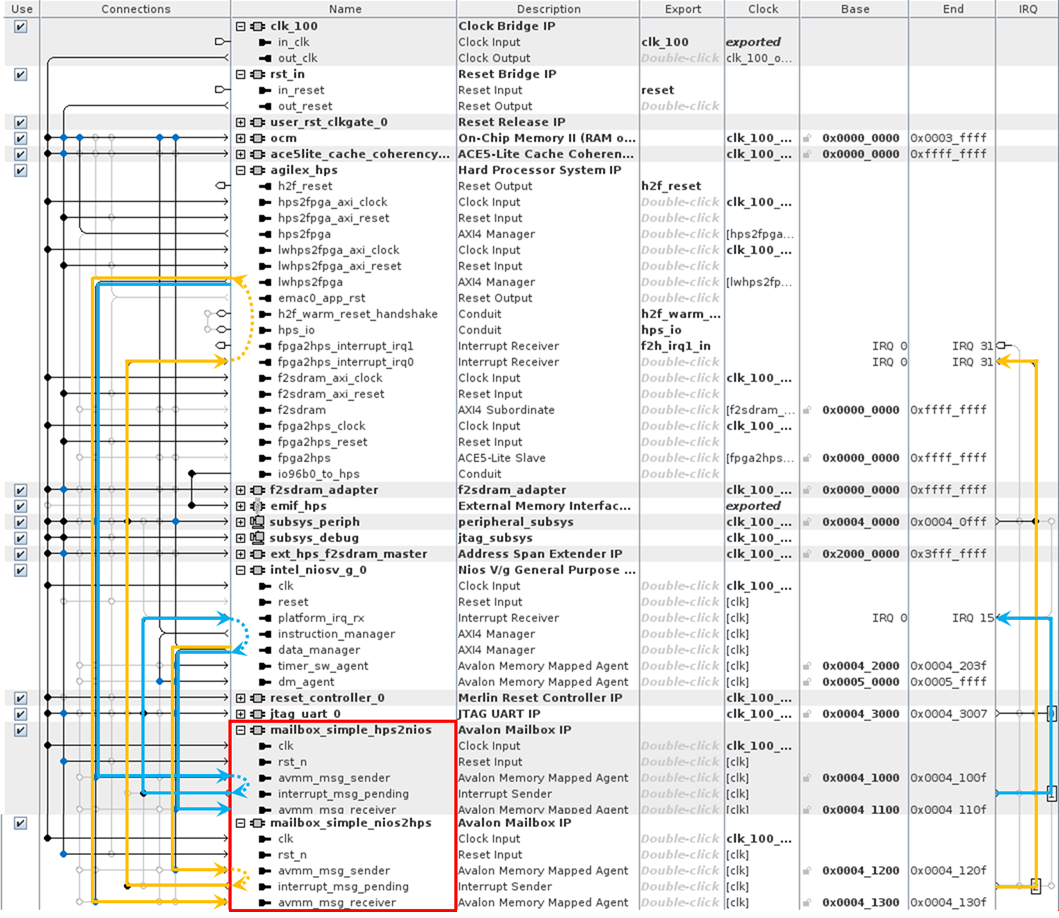Click the clk_100 component chip icon
The image size is (1059, 918).
[x=257, y=26]
